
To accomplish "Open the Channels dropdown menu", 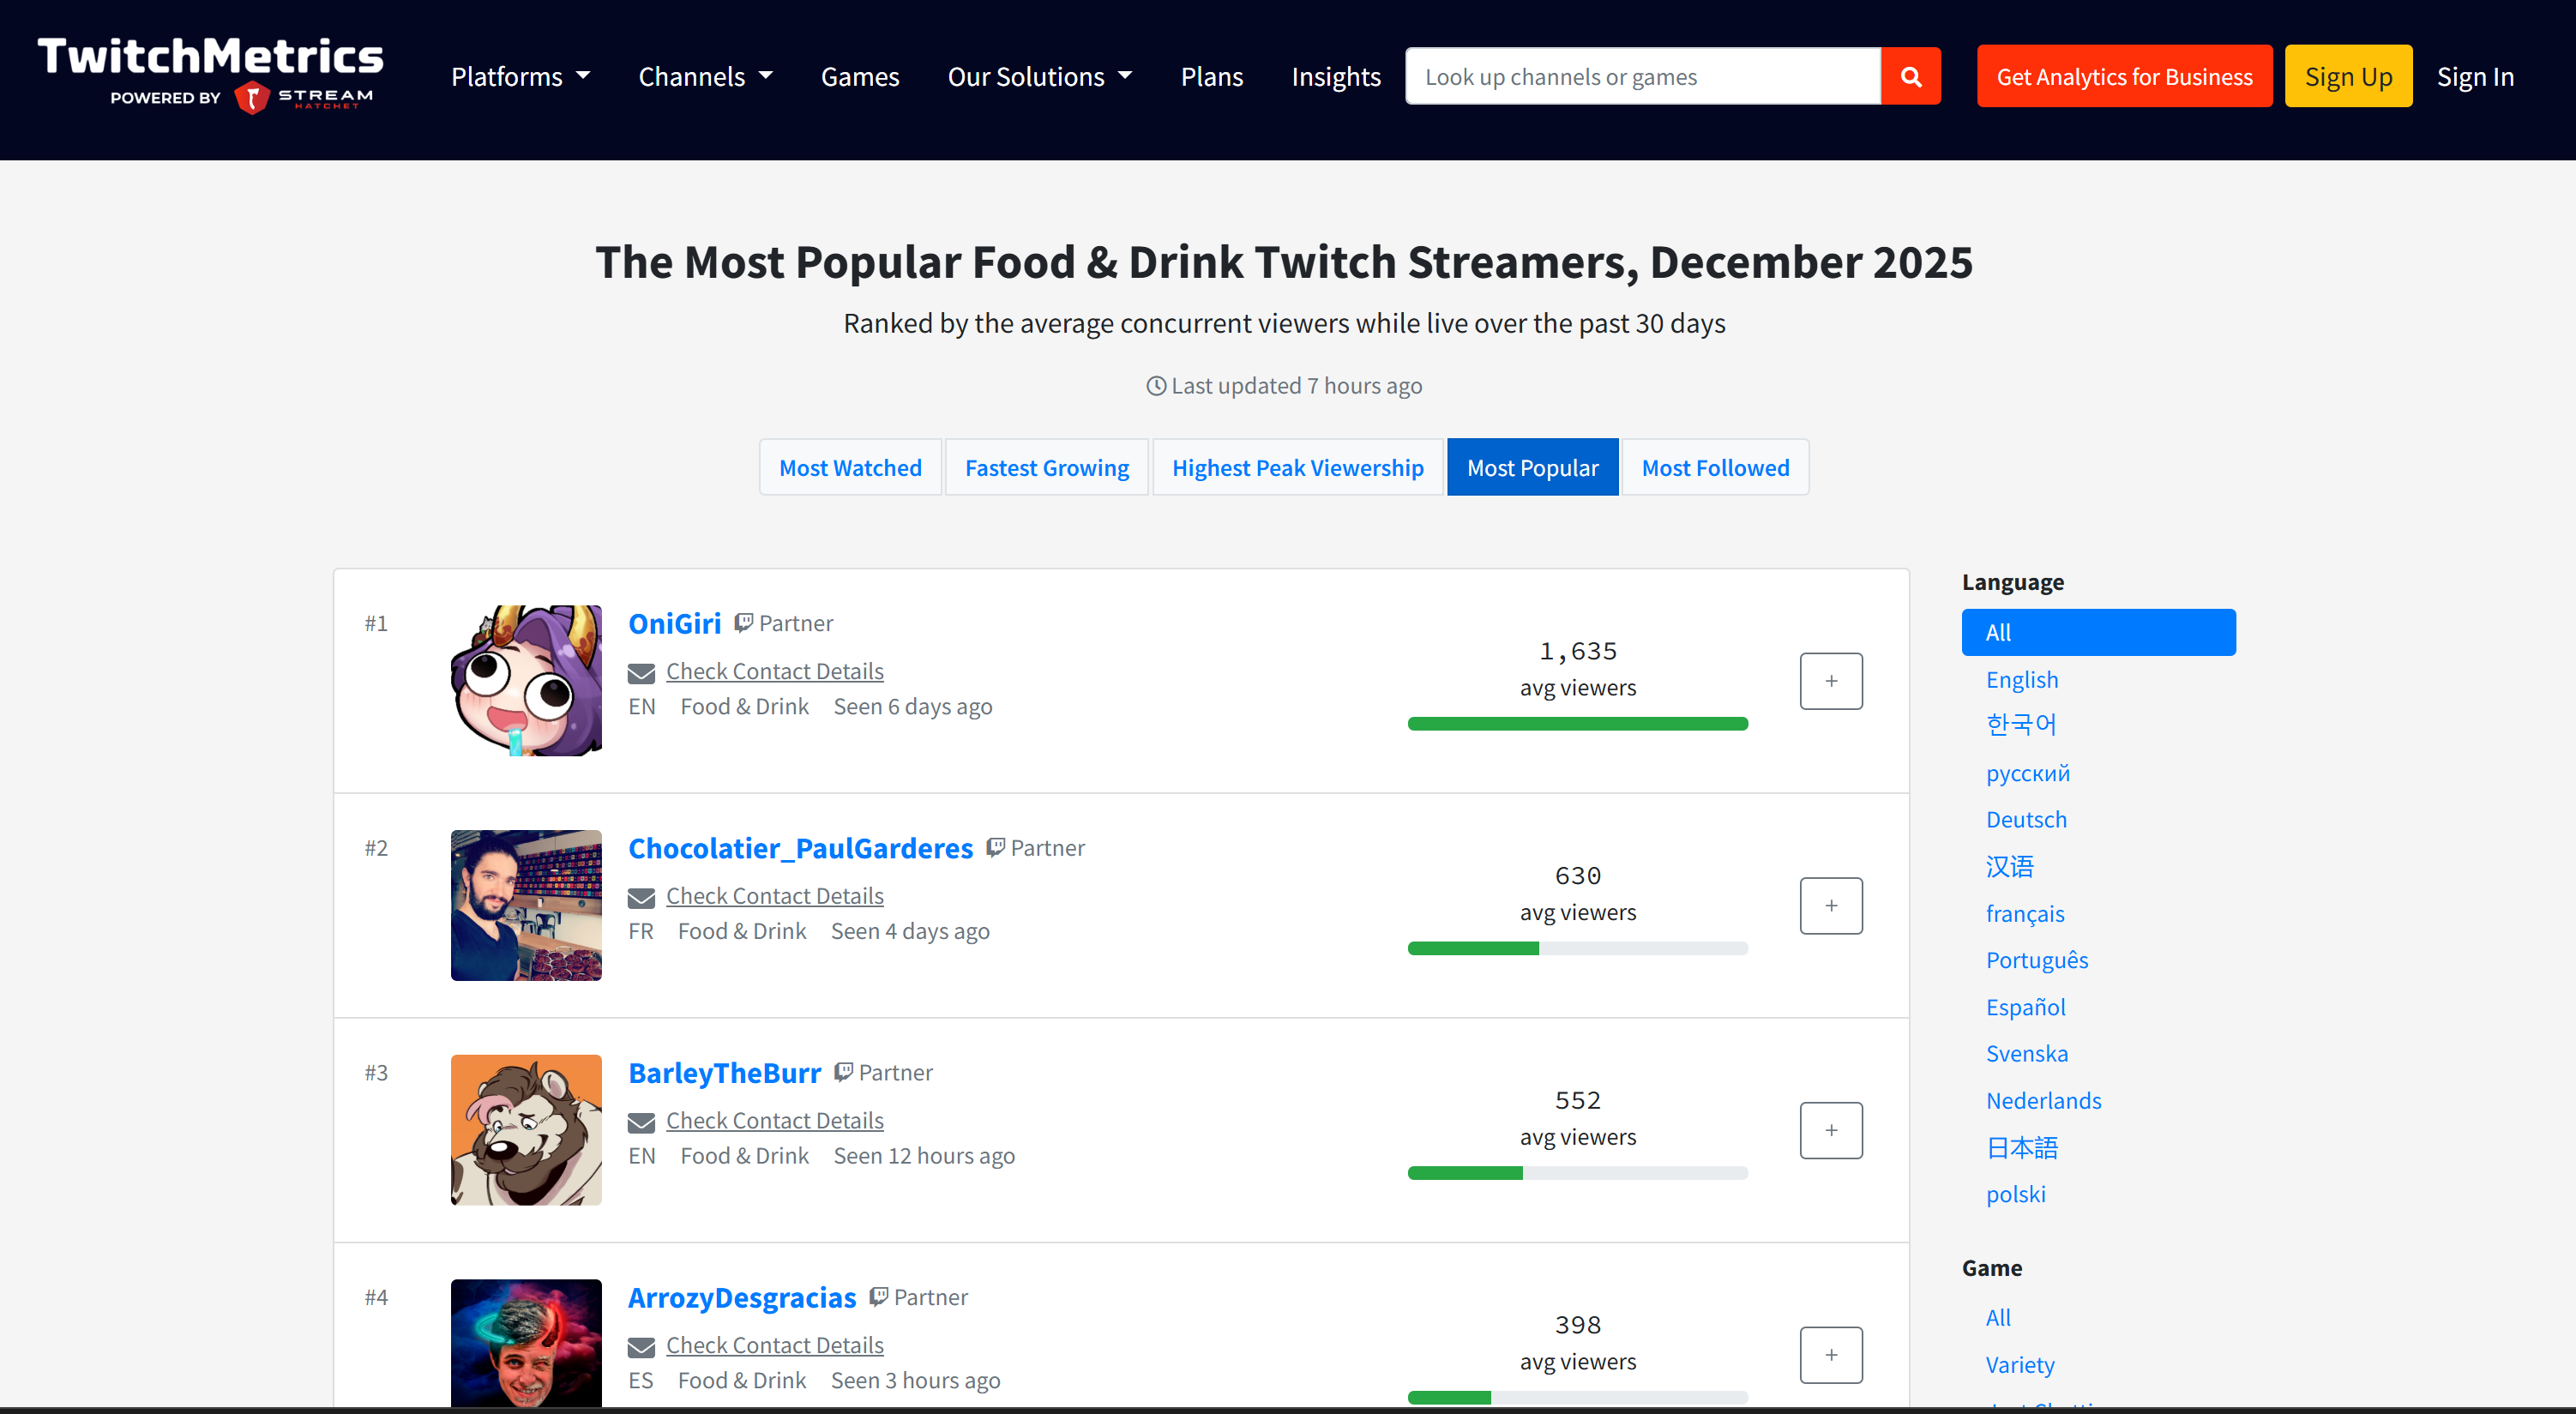I will pos(705,75).
